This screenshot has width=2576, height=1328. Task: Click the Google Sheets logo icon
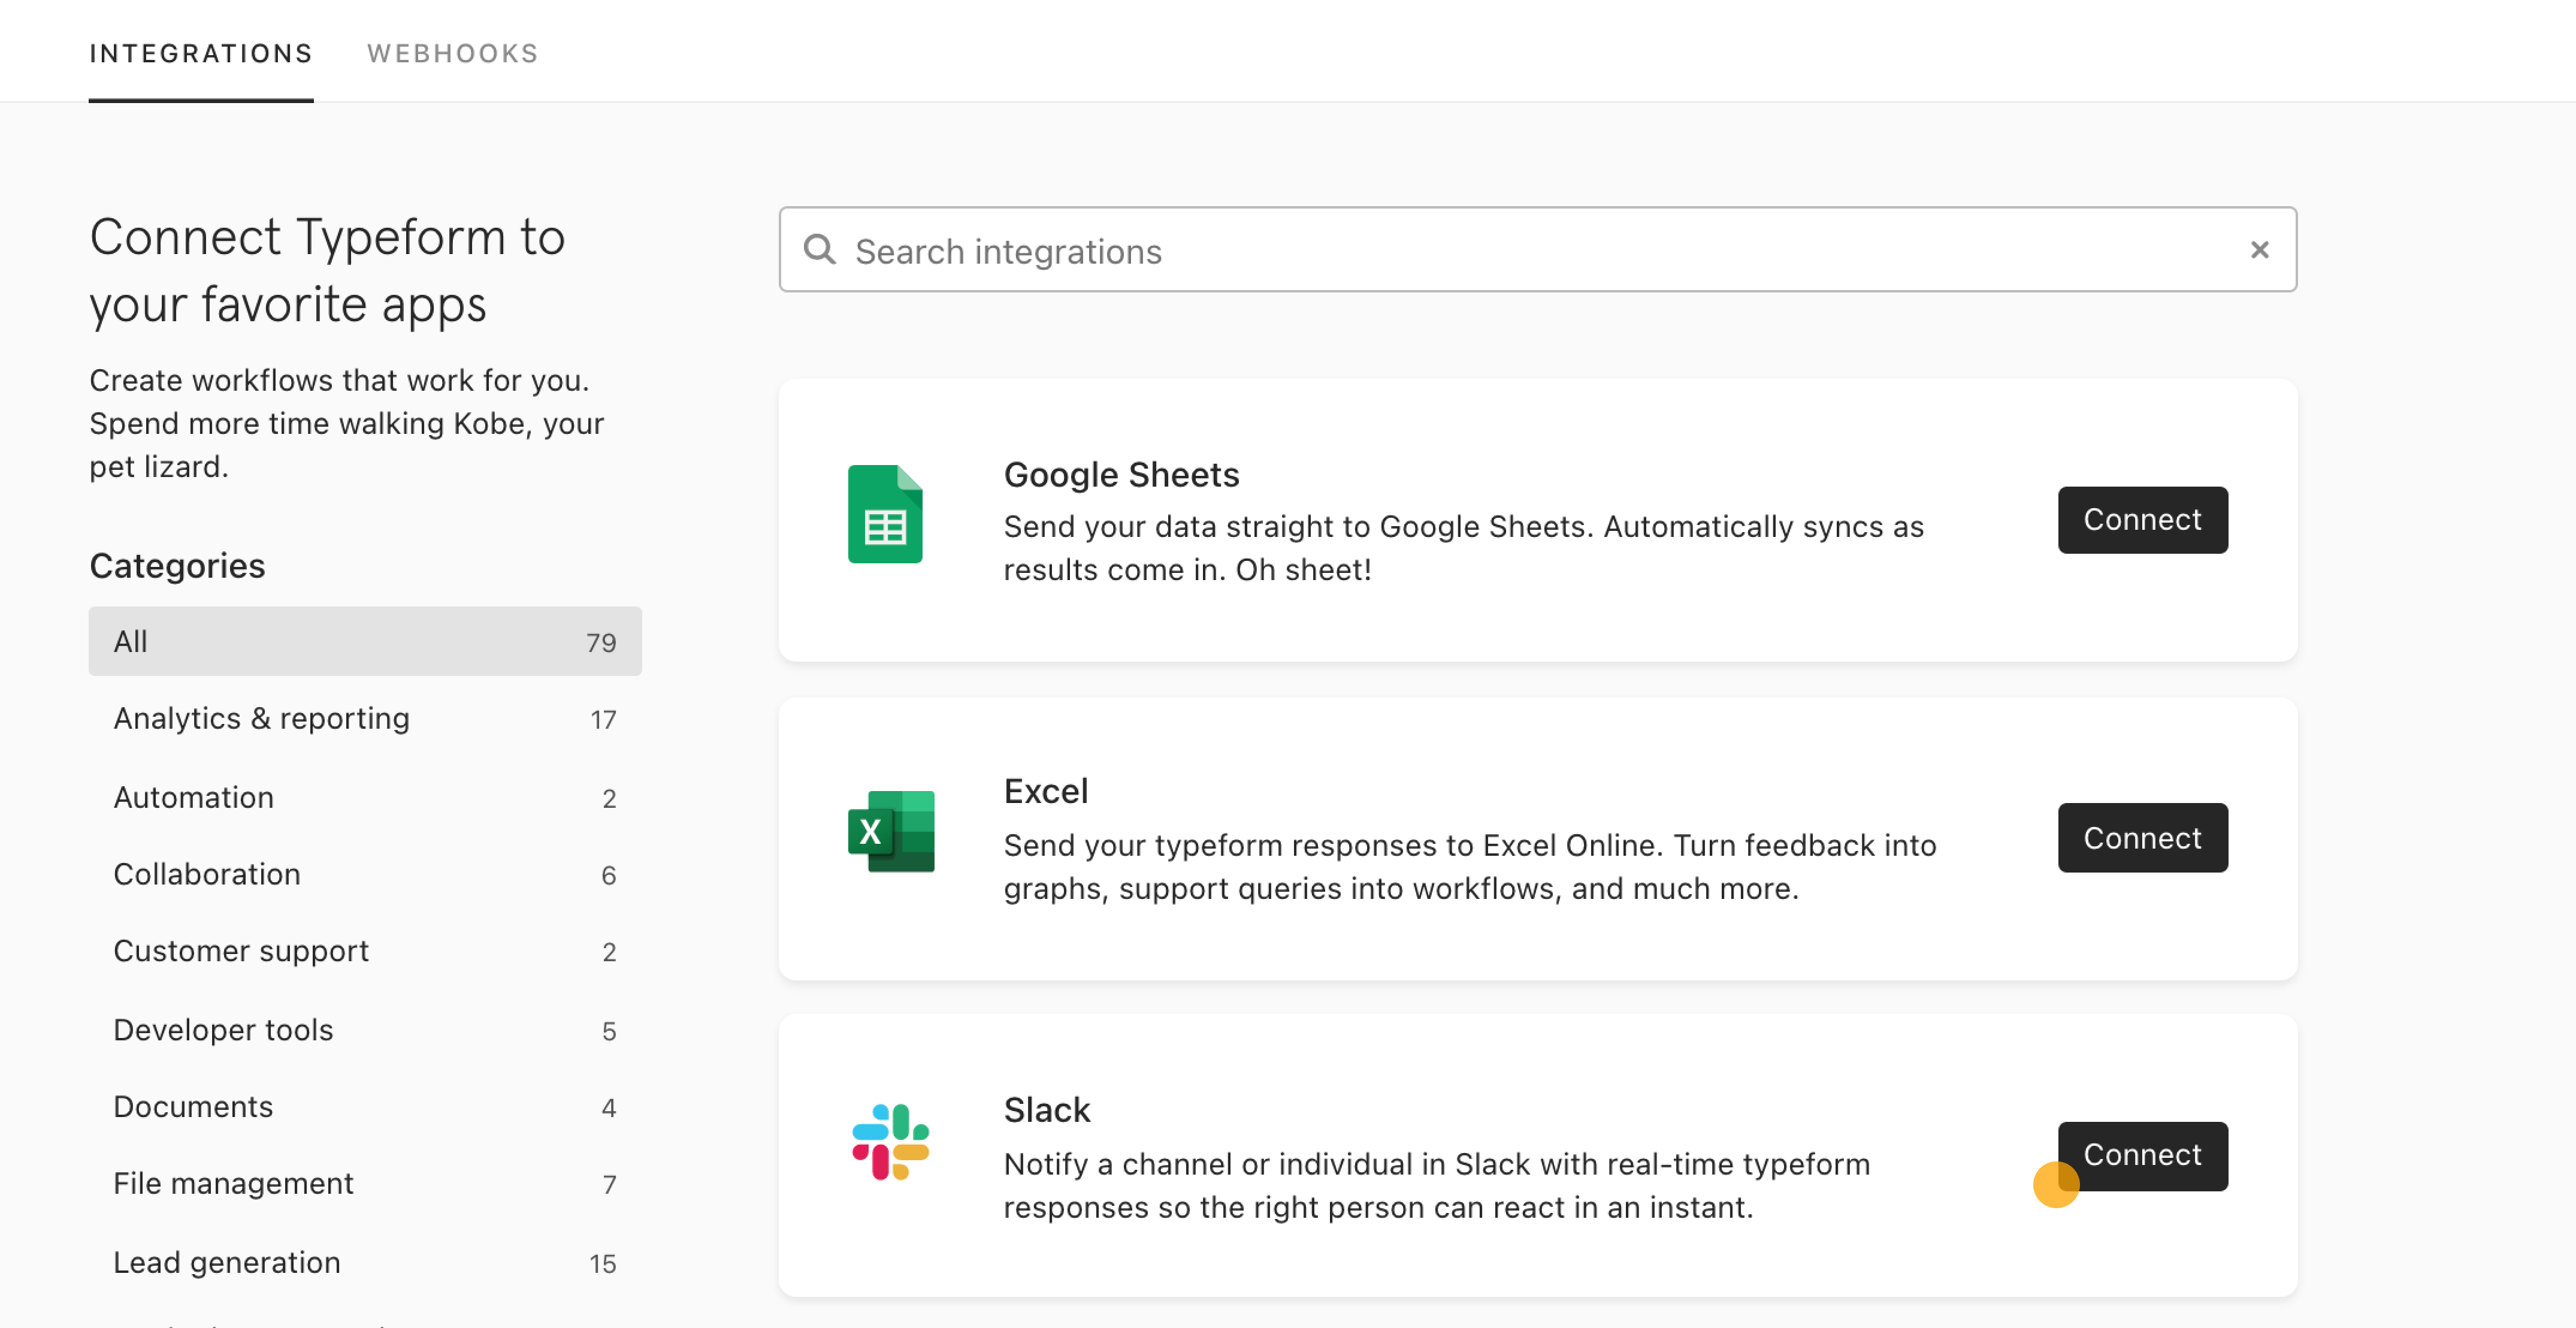point(885,514)
